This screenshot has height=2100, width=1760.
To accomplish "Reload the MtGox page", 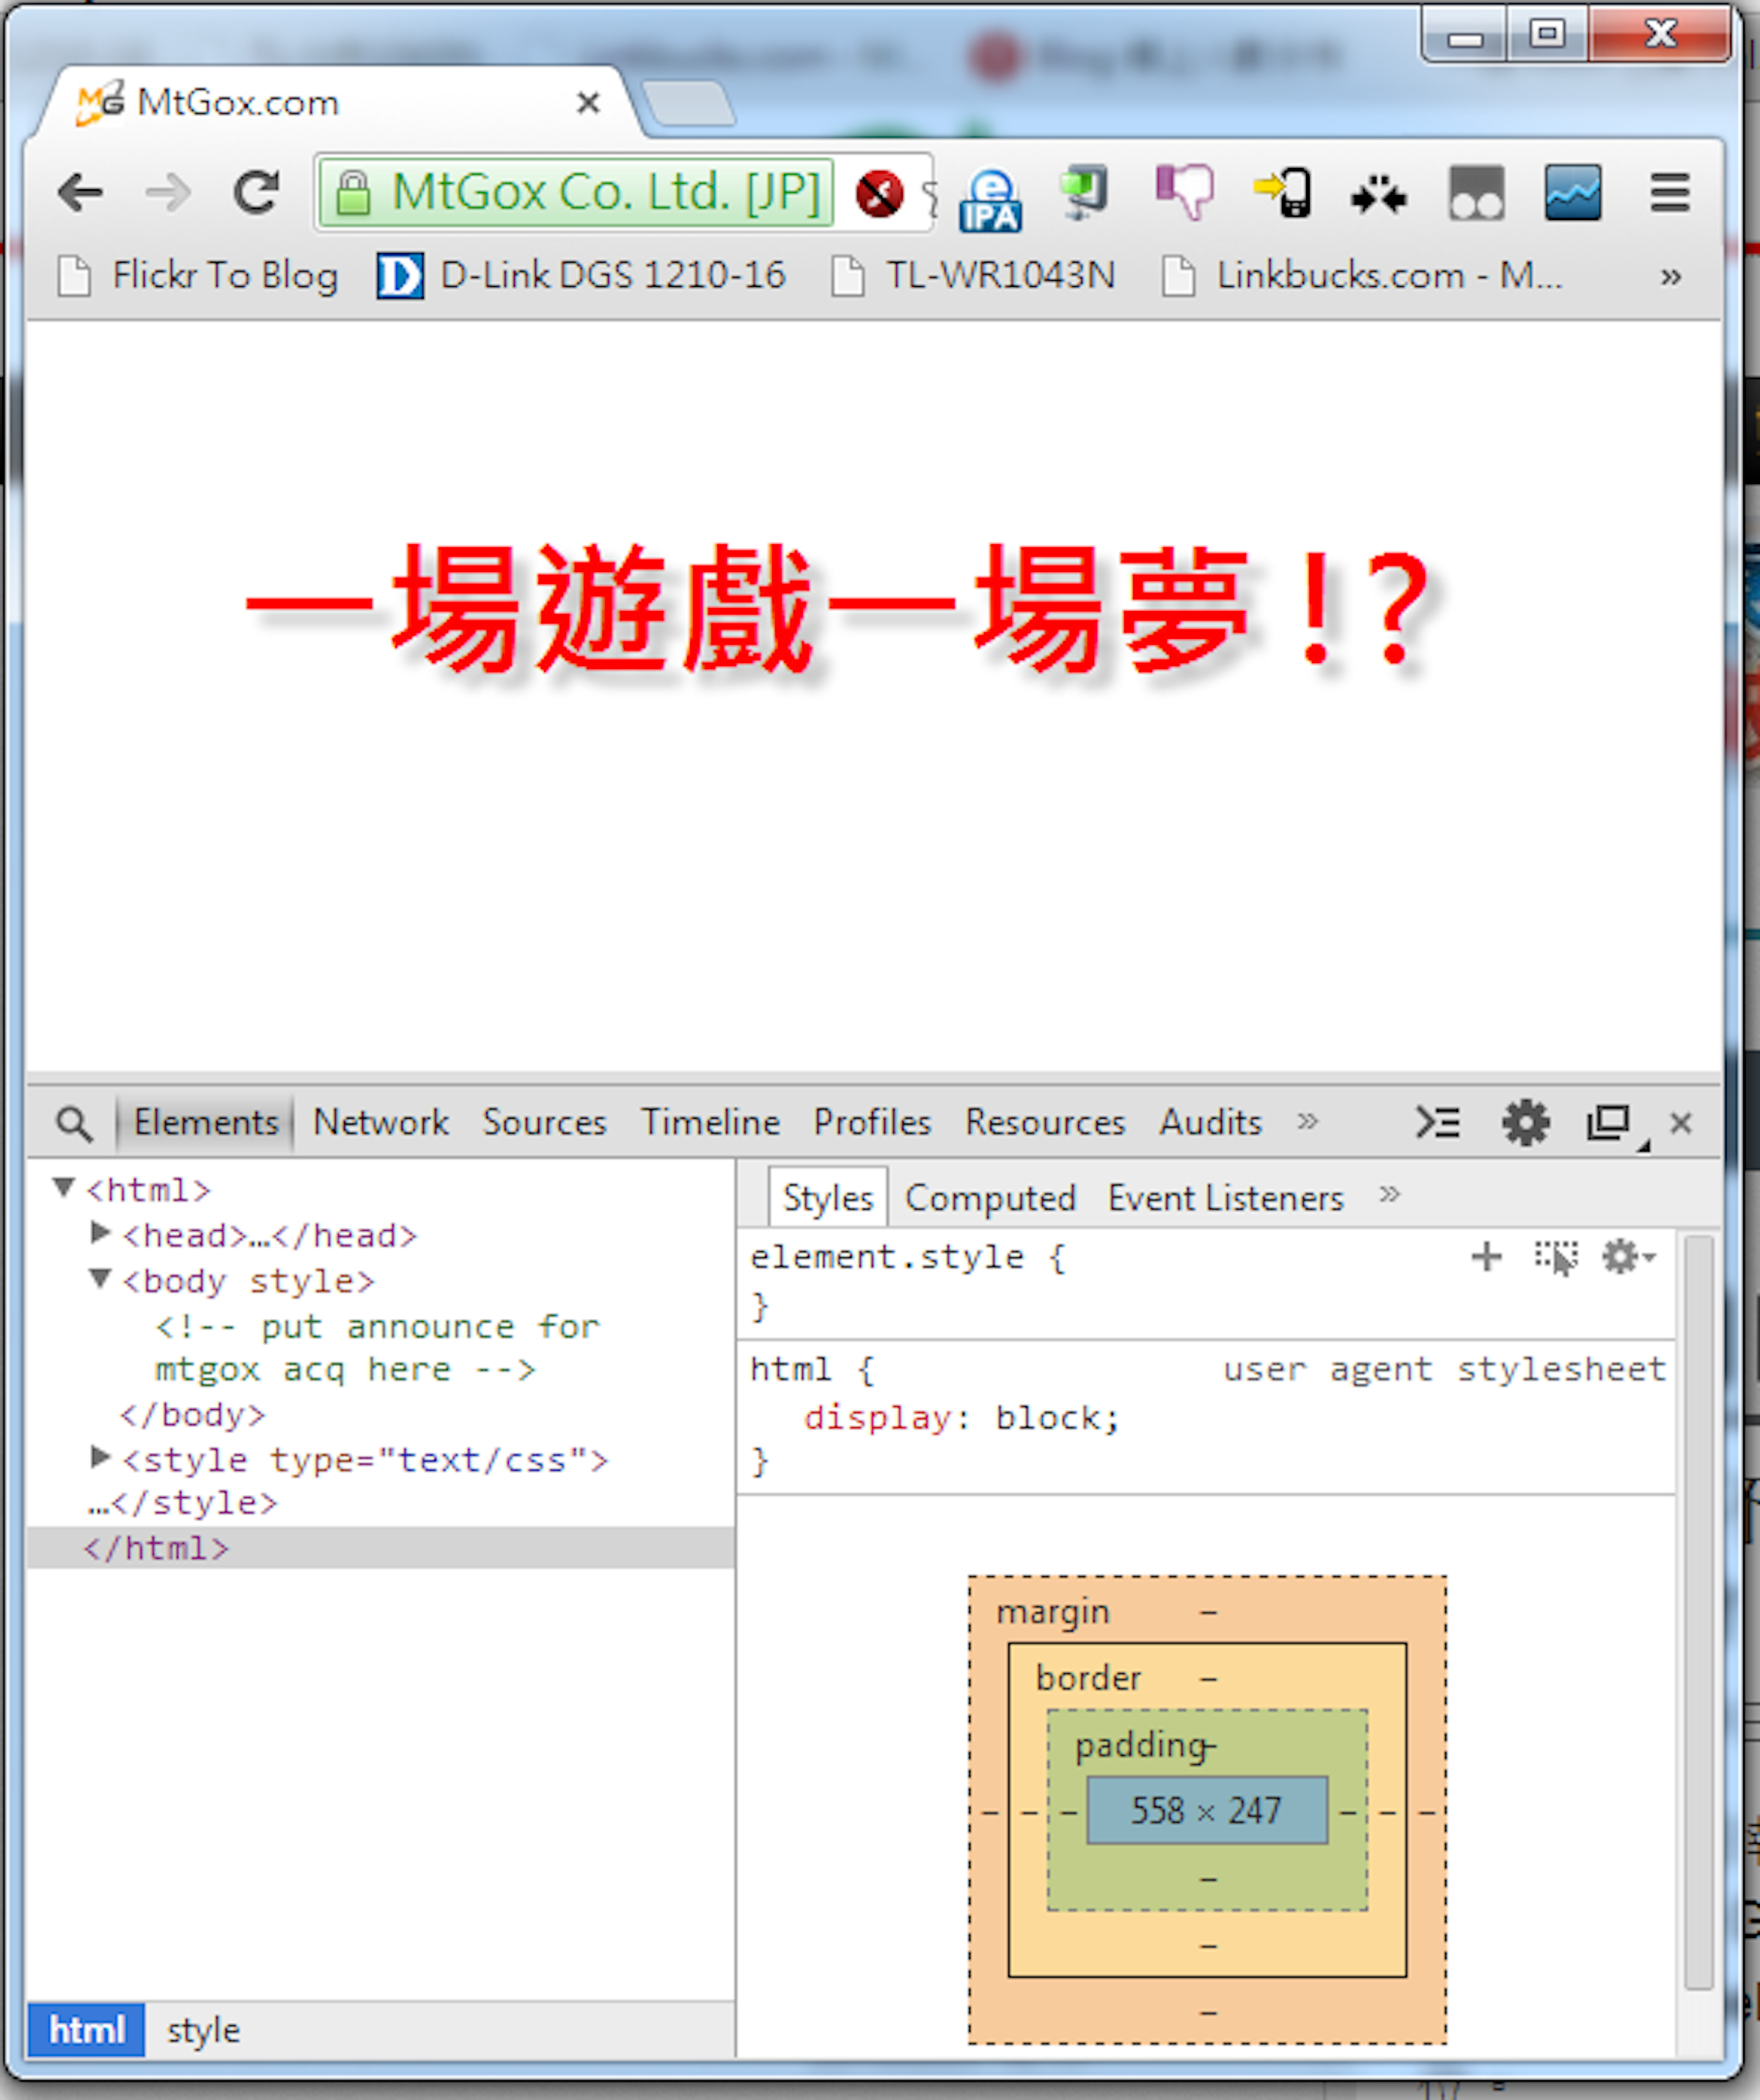I will coord(256,192).
